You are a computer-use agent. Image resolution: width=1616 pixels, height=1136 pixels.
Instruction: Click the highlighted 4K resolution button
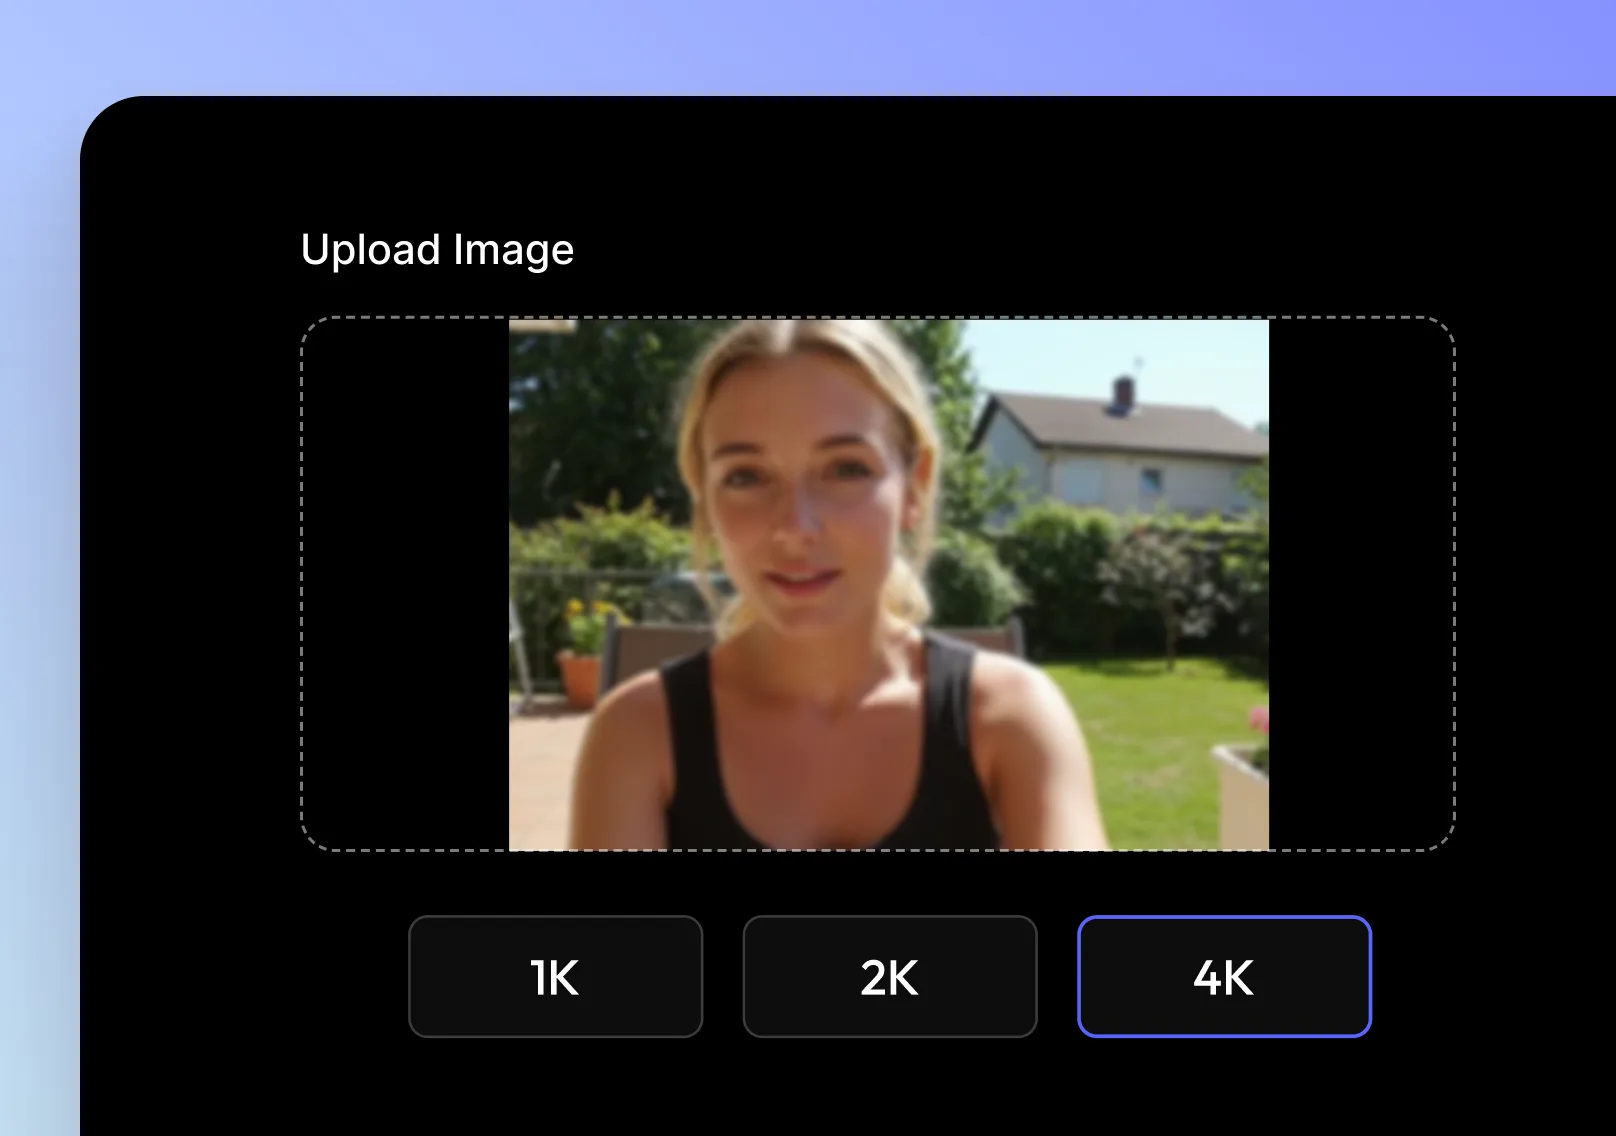click(x=1223, y=977)
